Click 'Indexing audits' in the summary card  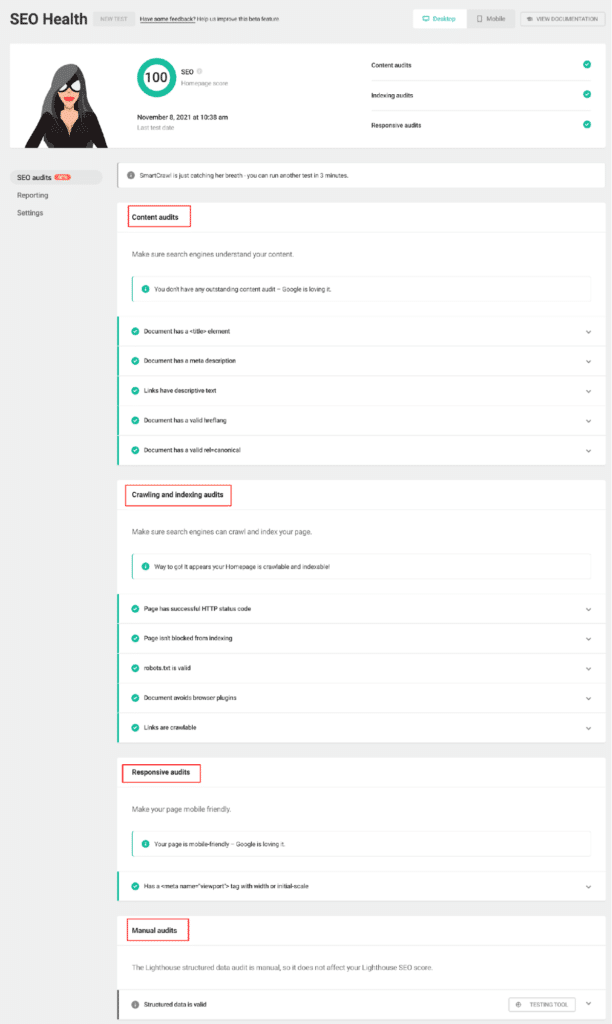(392, 95)
